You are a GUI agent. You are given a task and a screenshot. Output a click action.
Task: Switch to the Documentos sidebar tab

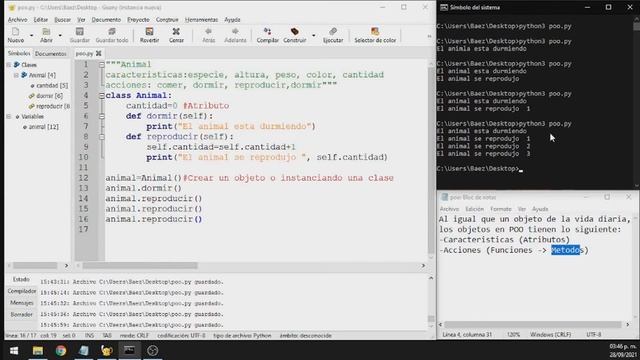point(51,53)
